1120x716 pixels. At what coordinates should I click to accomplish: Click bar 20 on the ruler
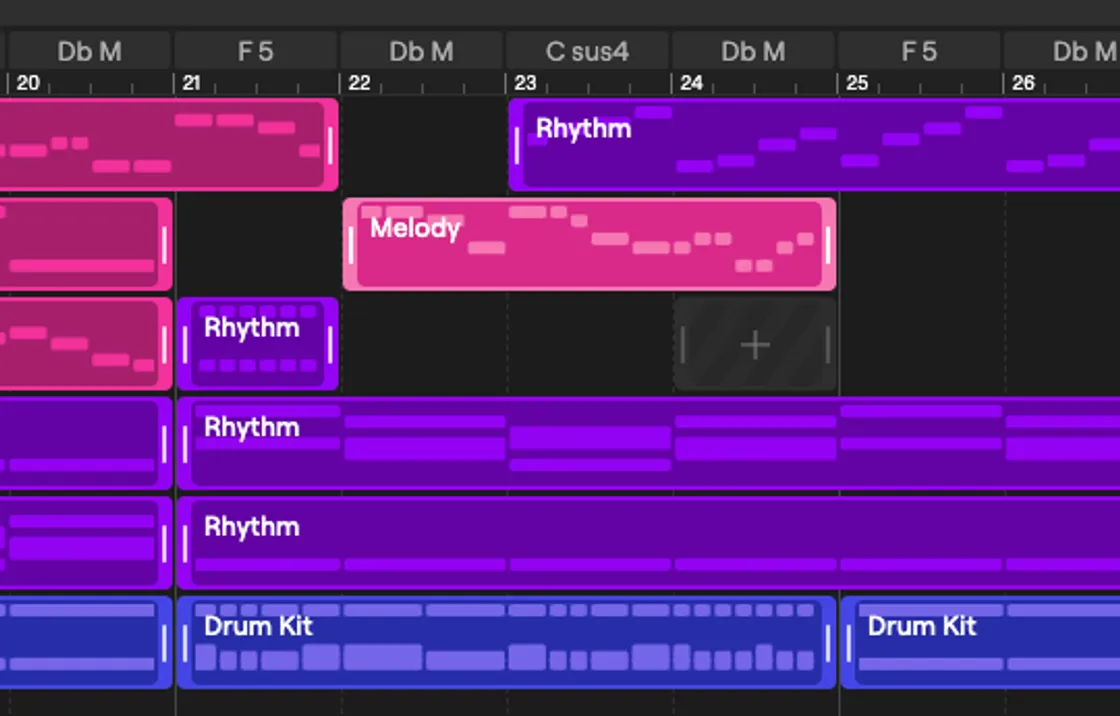pos(27,83)
